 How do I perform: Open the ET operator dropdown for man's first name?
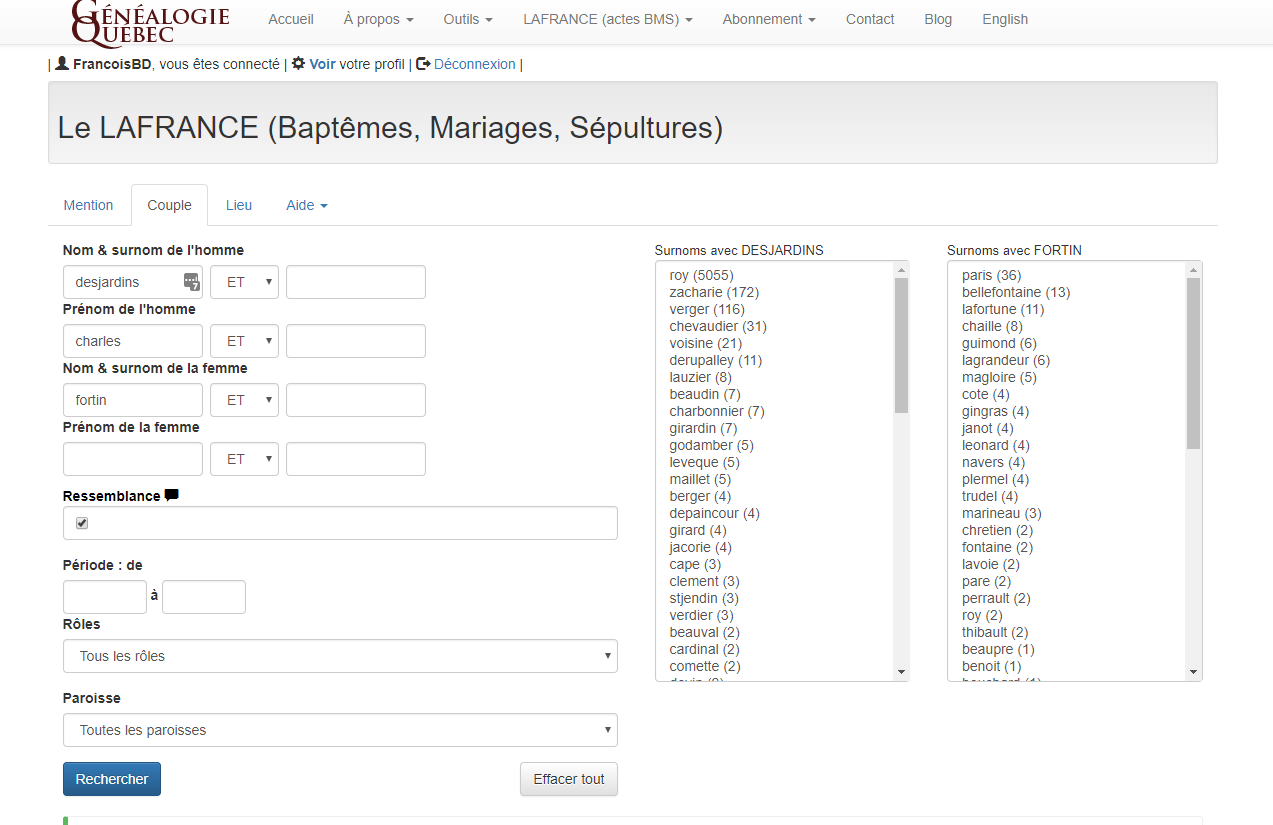[x=244, y=341]
